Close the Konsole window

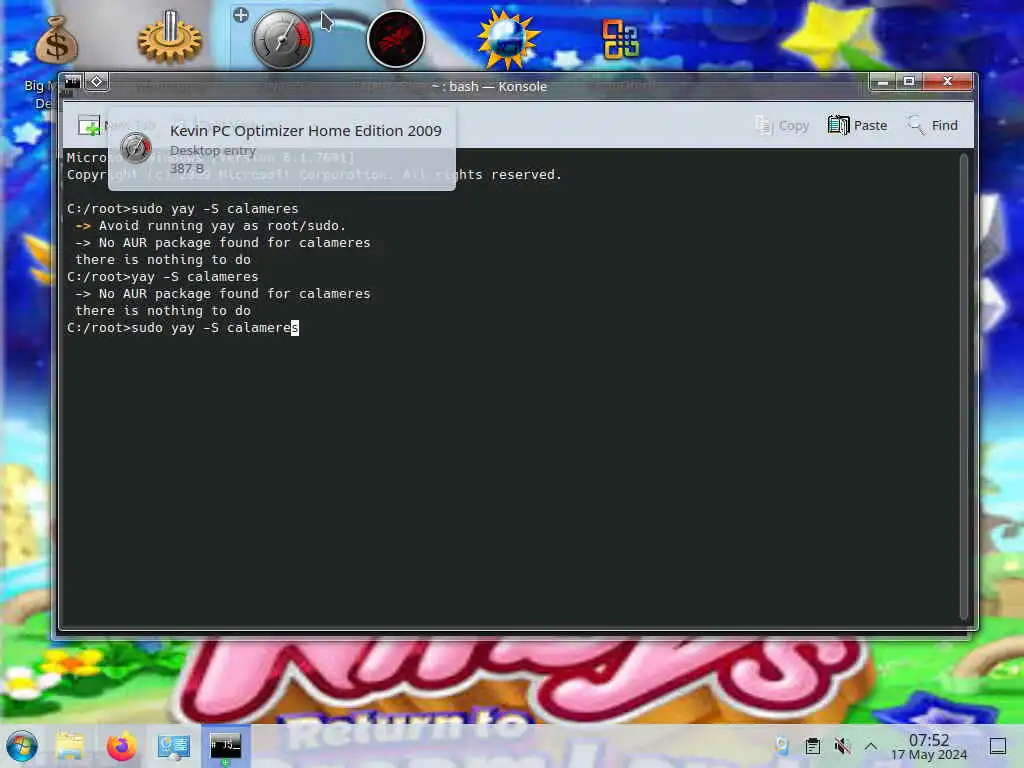pos(948,82)
